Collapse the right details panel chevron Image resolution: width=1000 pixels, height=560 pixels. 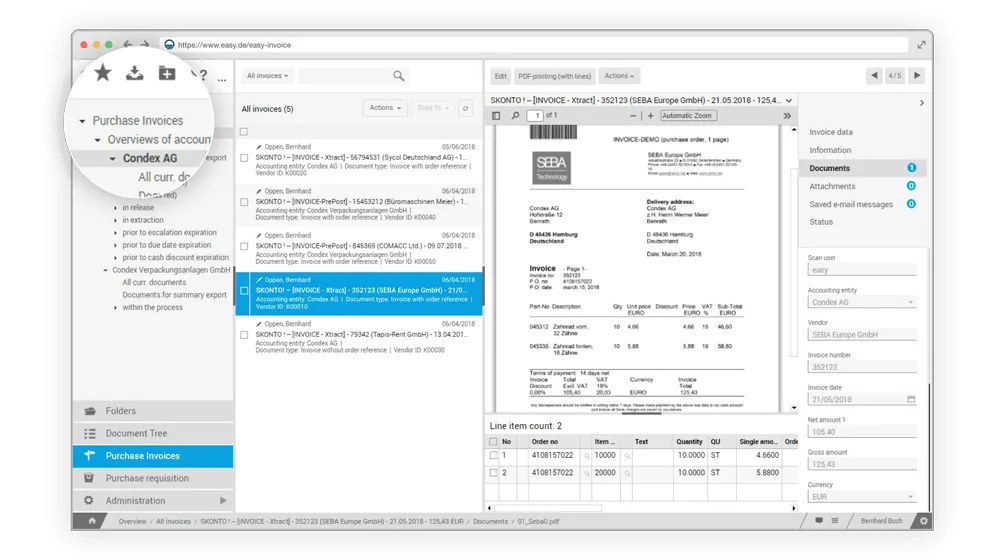coord(922,103)
